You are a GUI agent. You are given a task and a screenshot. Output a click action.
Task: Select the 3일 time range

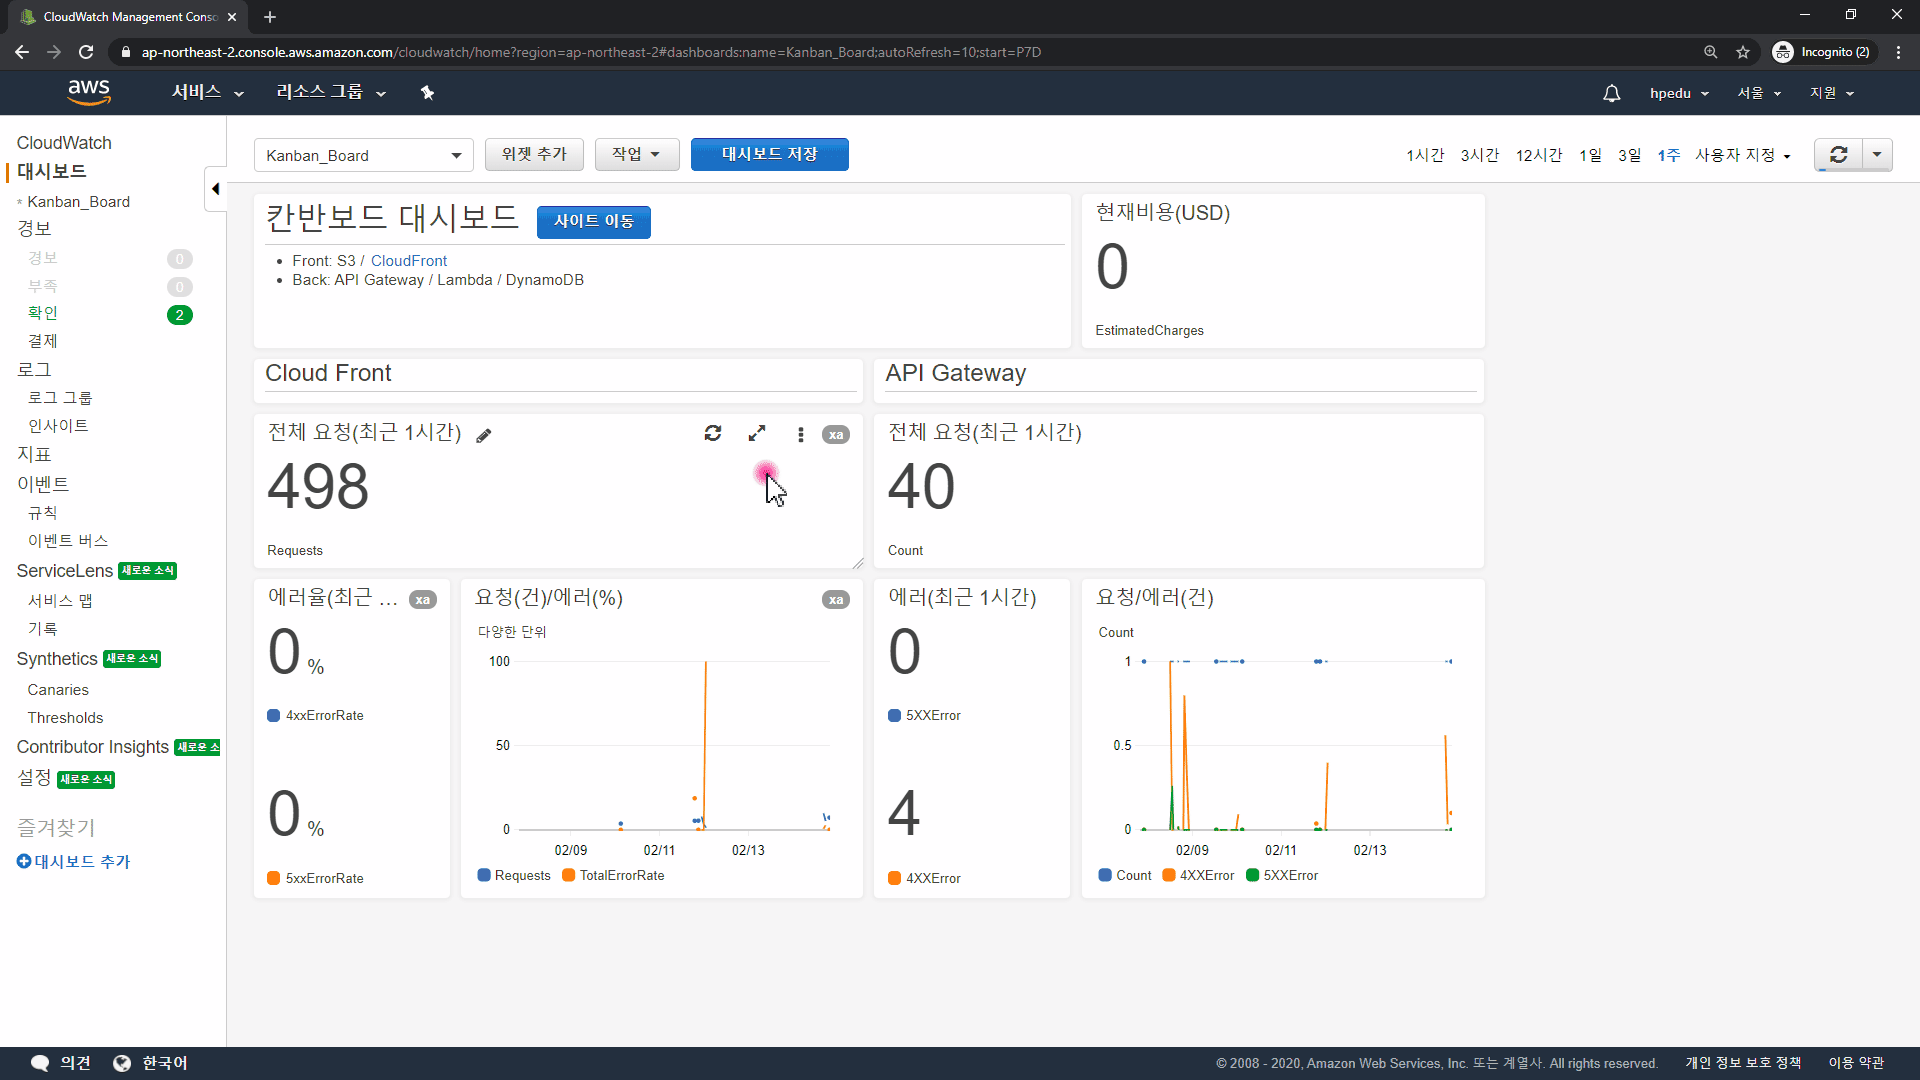1629,155
